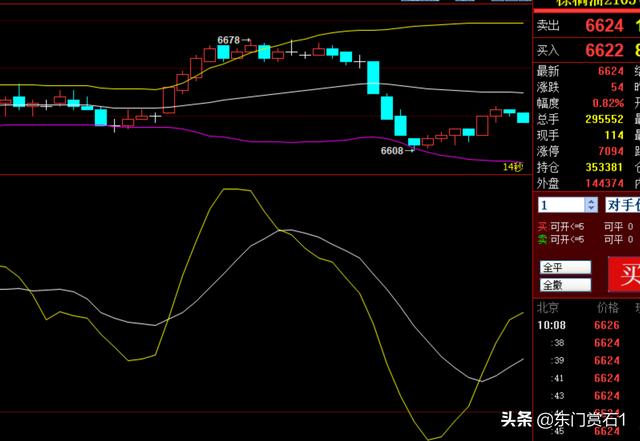The width and height of the screenshot is (640, 441).
Task: Click the yellow oscillator line's peak
Action: pyautogui.click(x=234, y=189)
